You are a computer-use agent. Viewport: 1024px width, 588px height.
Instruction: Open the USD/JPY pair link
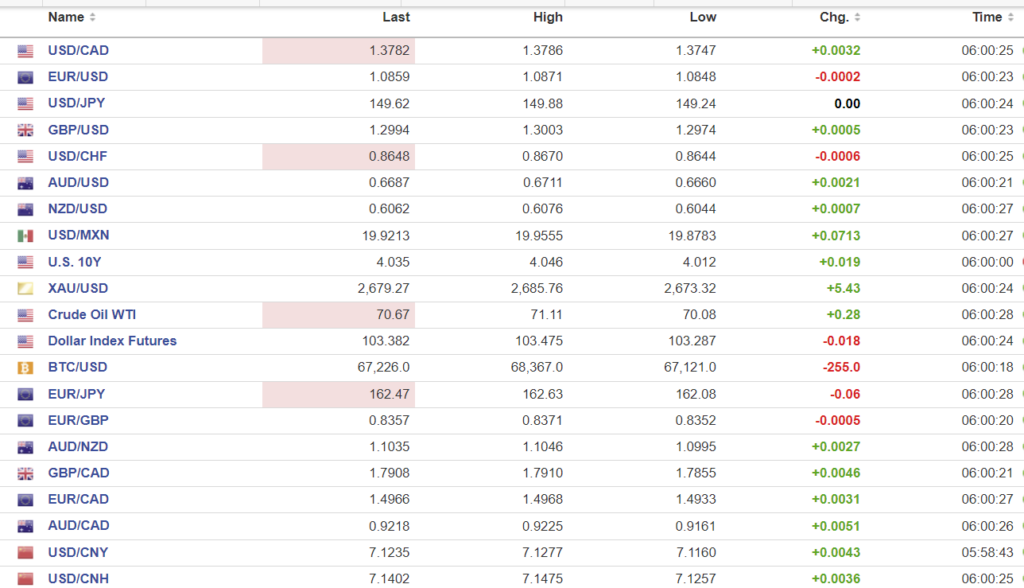[76, 103]
